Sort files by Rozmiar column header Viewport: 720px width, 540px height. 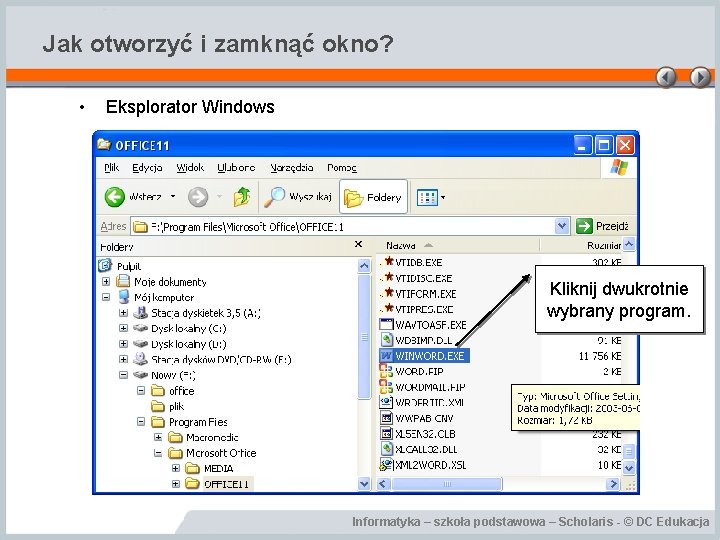tap(604, 246)
